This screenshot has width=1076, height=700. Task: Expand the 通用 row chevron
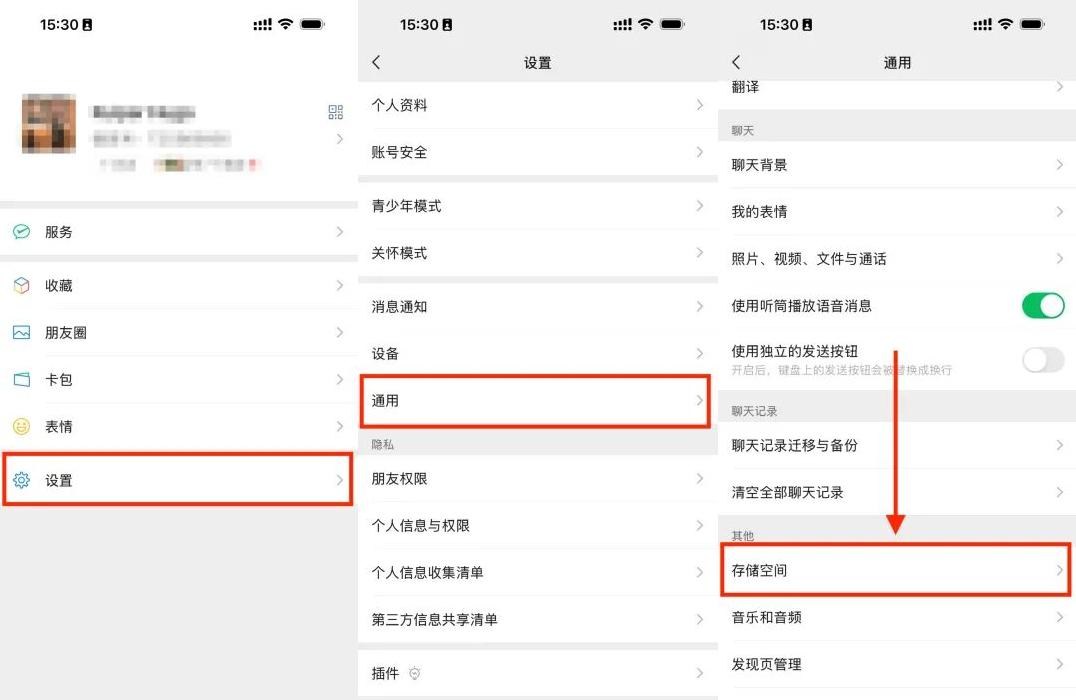(699, 400)
